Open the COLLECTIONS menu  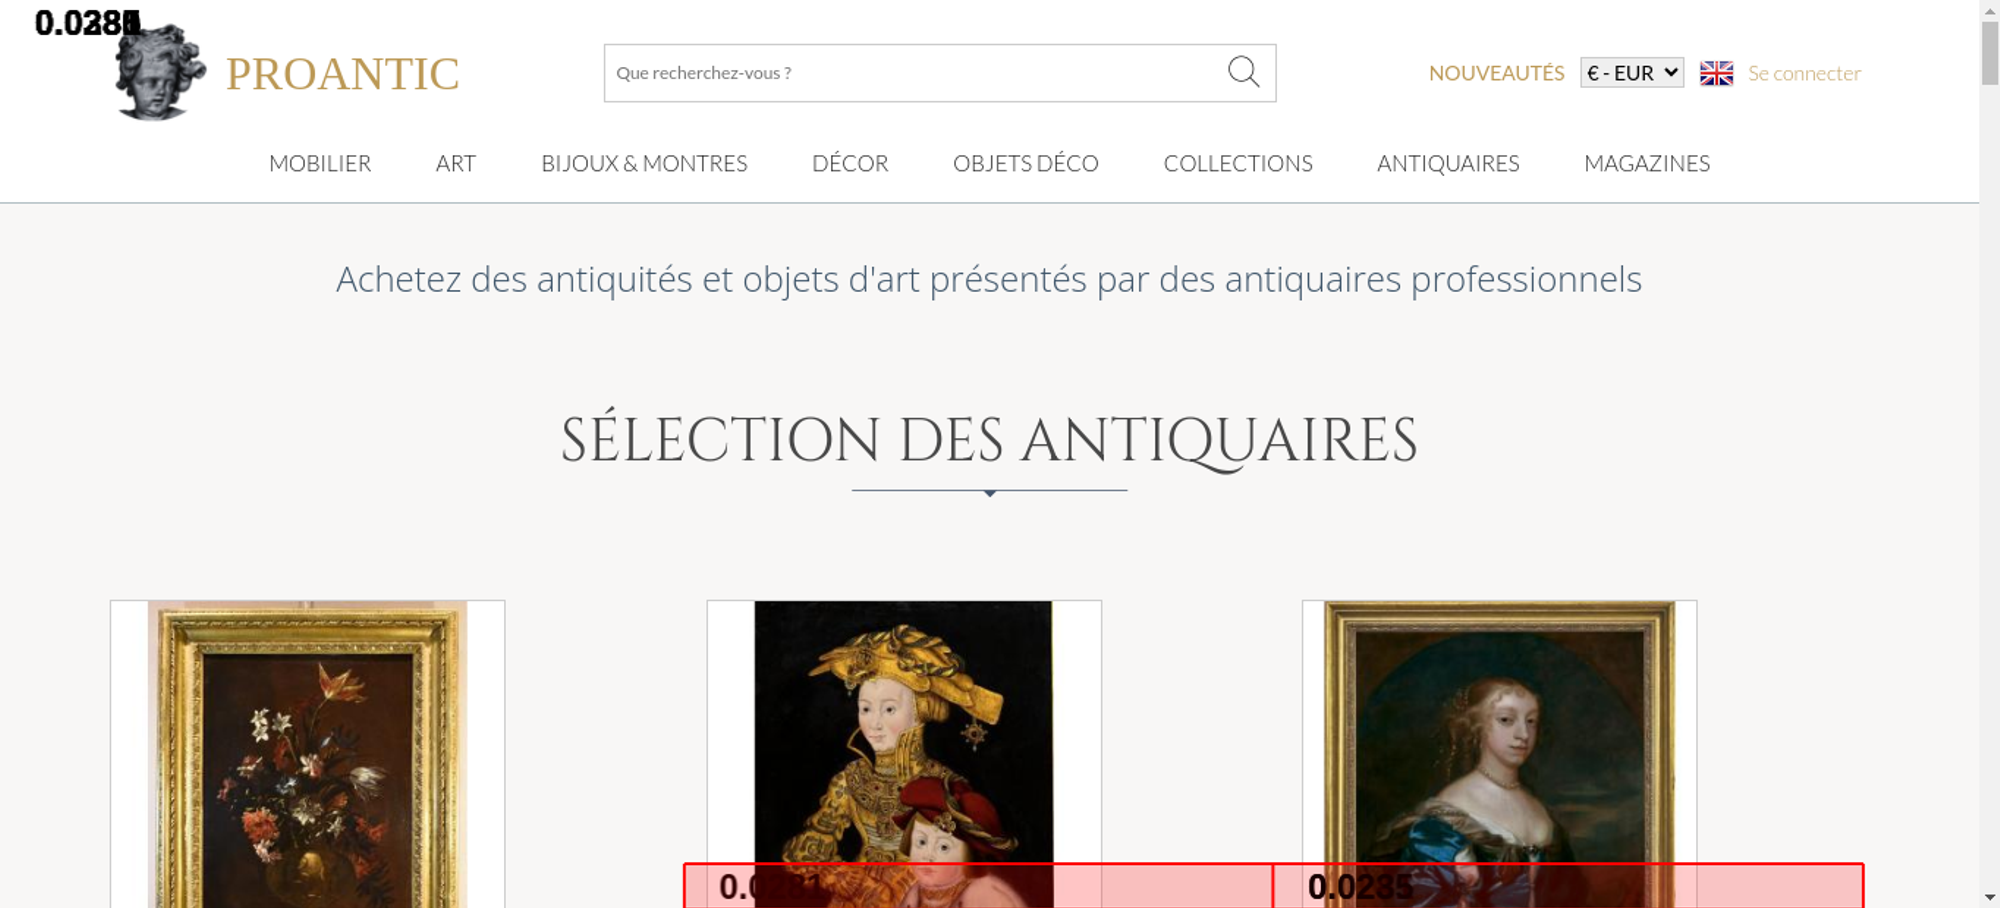point(1238,163)
